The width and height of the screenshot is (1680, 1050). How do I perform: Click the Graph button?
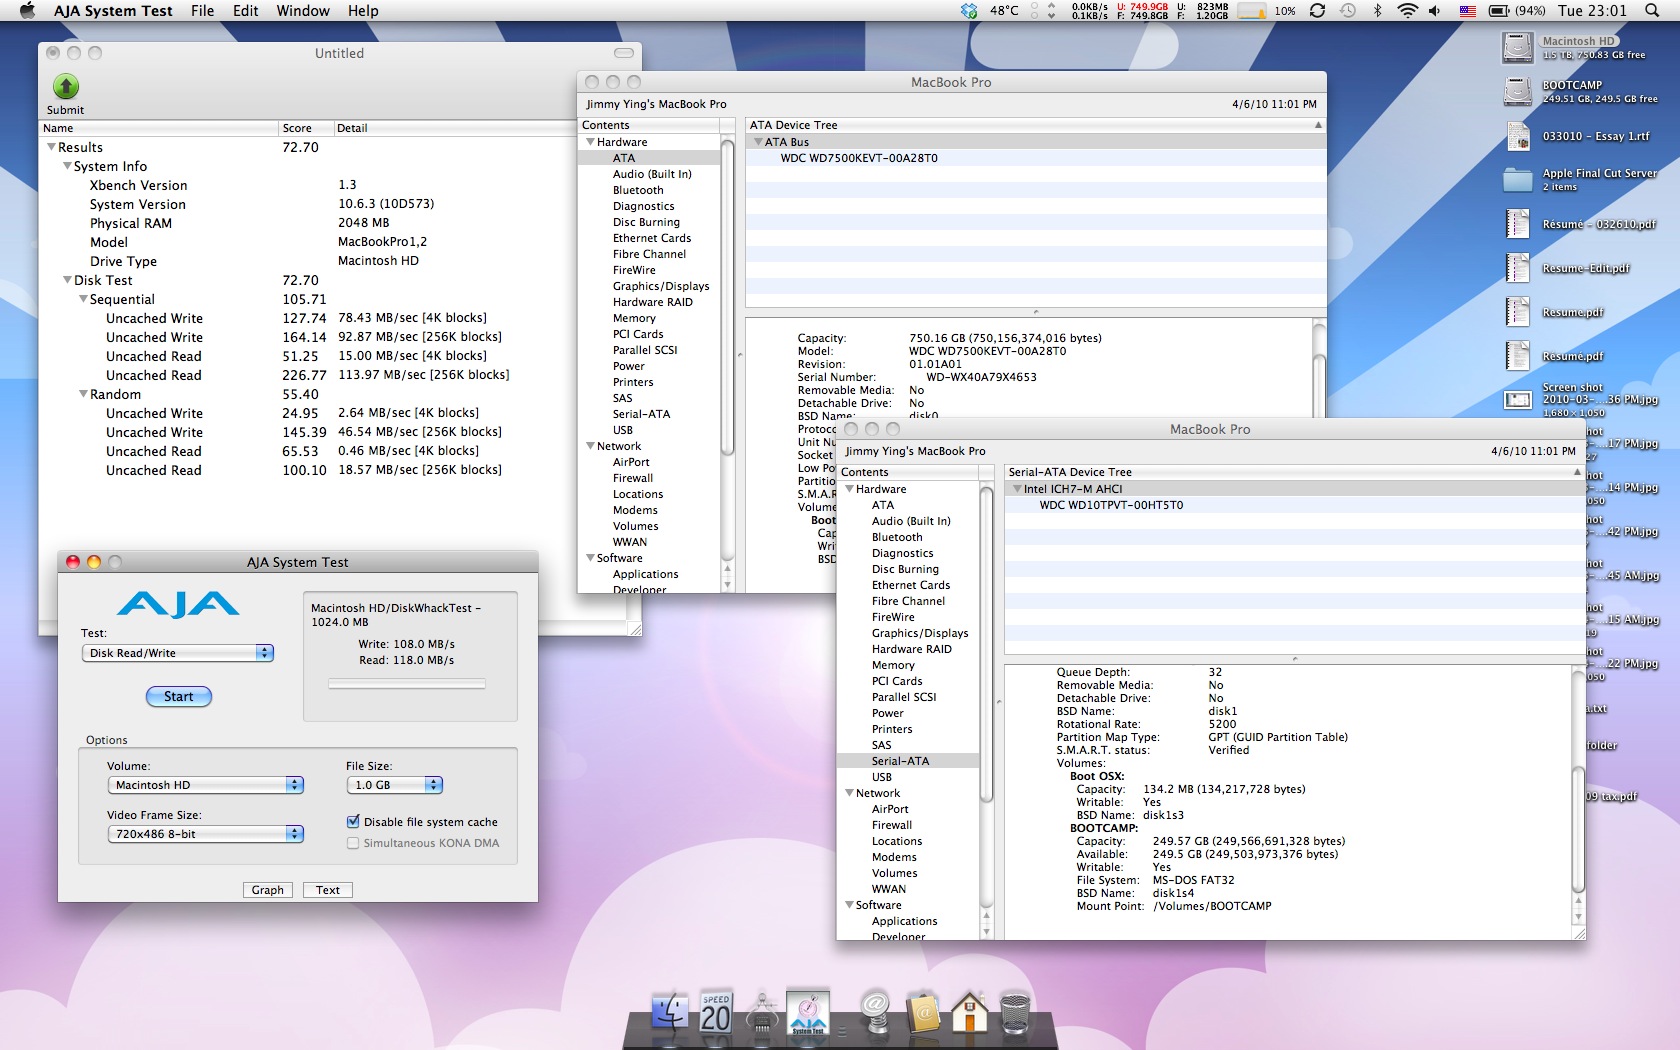click(267, 890)
